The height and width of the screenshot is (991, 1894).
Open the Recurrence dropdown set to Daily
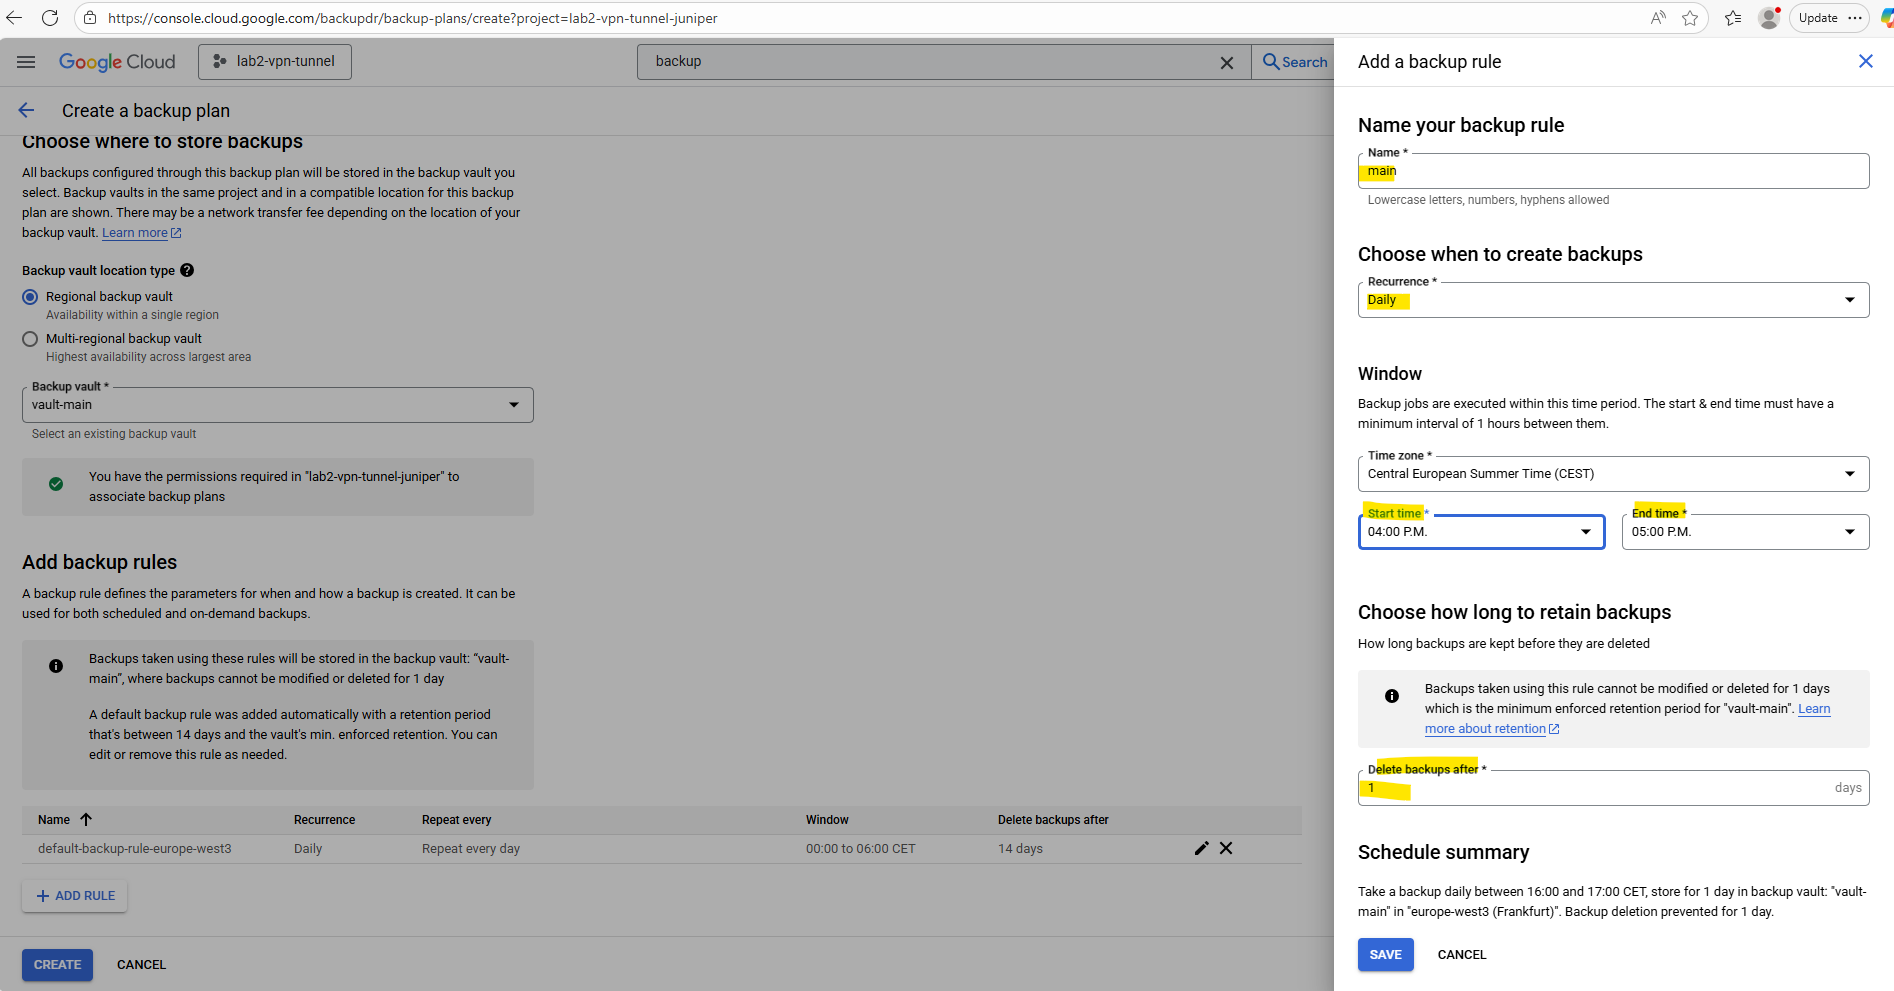(x=1613, y=300)
